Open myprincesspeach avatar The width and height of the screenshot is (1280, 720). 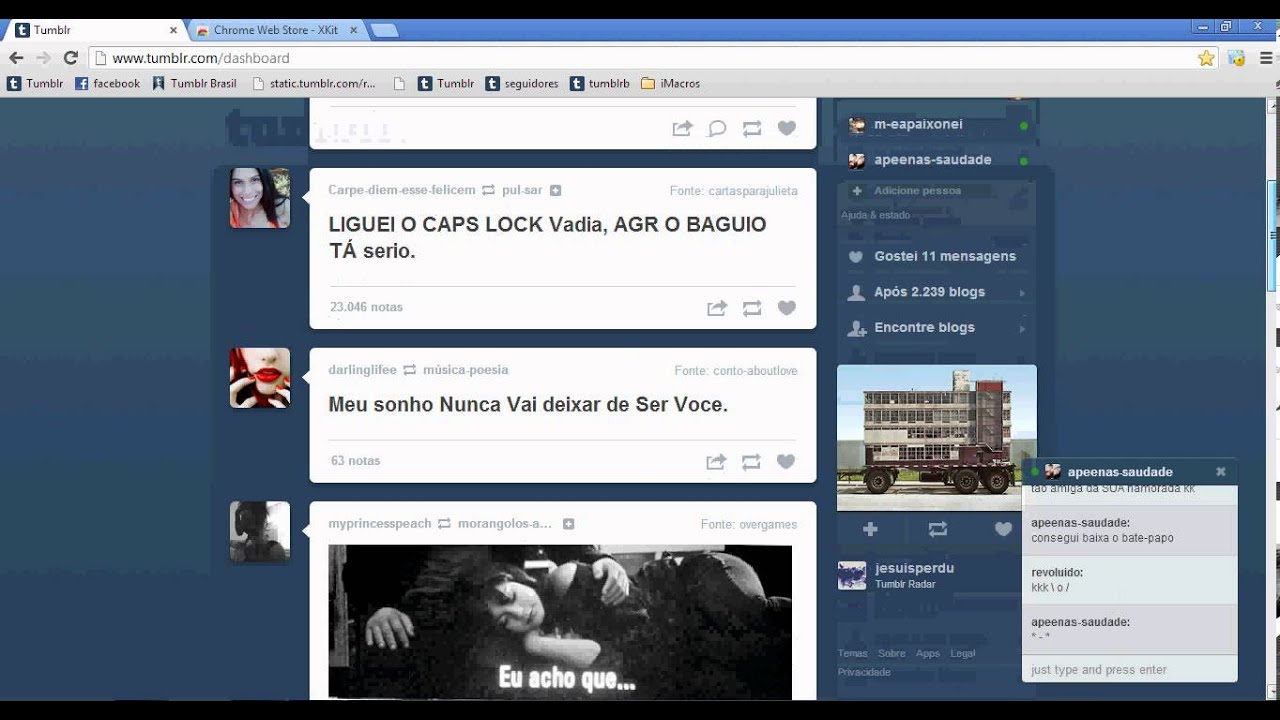click(x=260, y=532)
